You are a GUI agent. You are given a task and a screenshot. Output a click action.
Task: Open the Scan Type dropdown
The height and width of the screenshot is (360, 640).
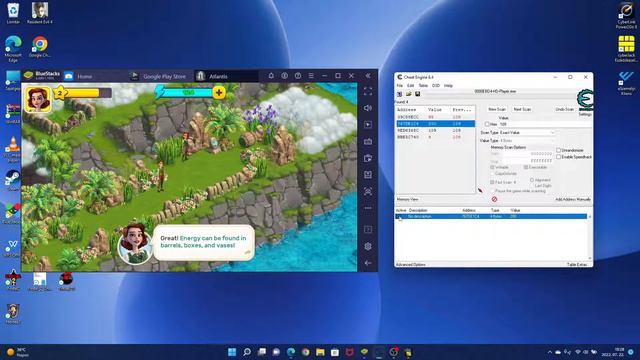coord(527,133)
